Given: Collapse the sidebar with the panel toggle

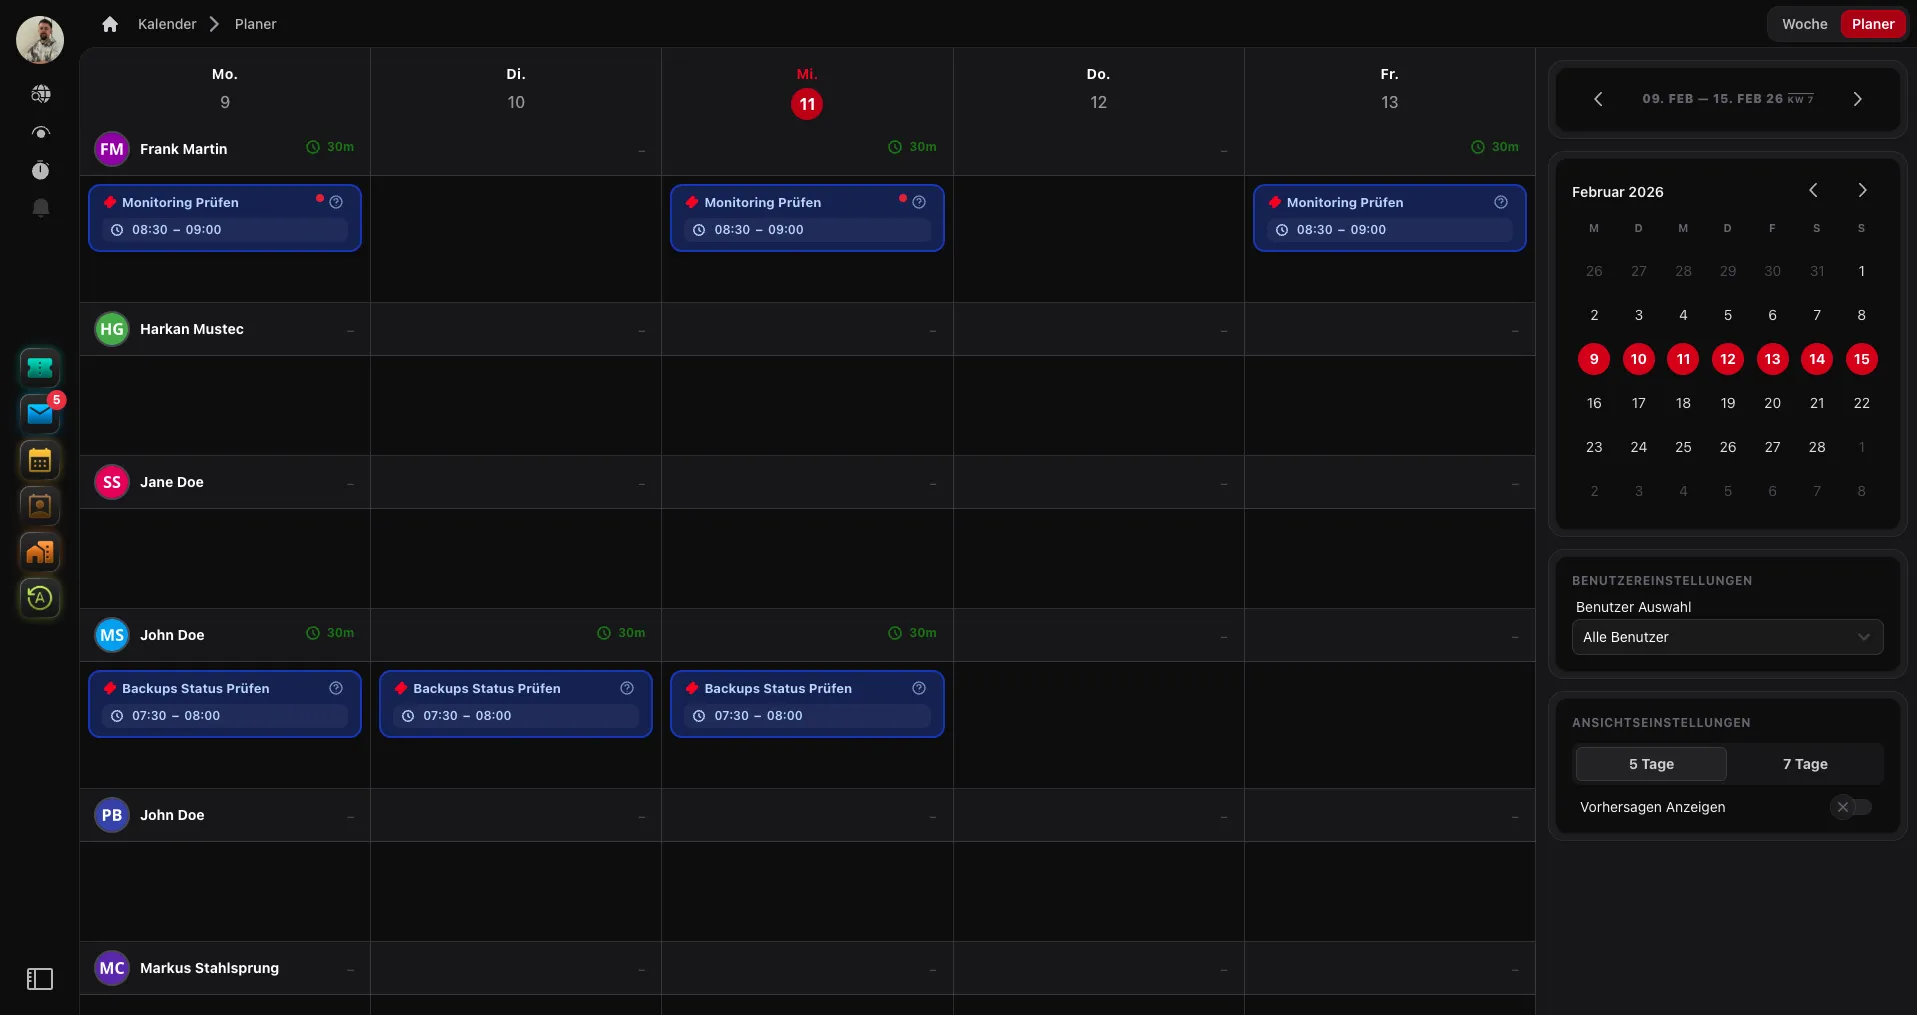Looking at the screenshot, I should (39, 979).
